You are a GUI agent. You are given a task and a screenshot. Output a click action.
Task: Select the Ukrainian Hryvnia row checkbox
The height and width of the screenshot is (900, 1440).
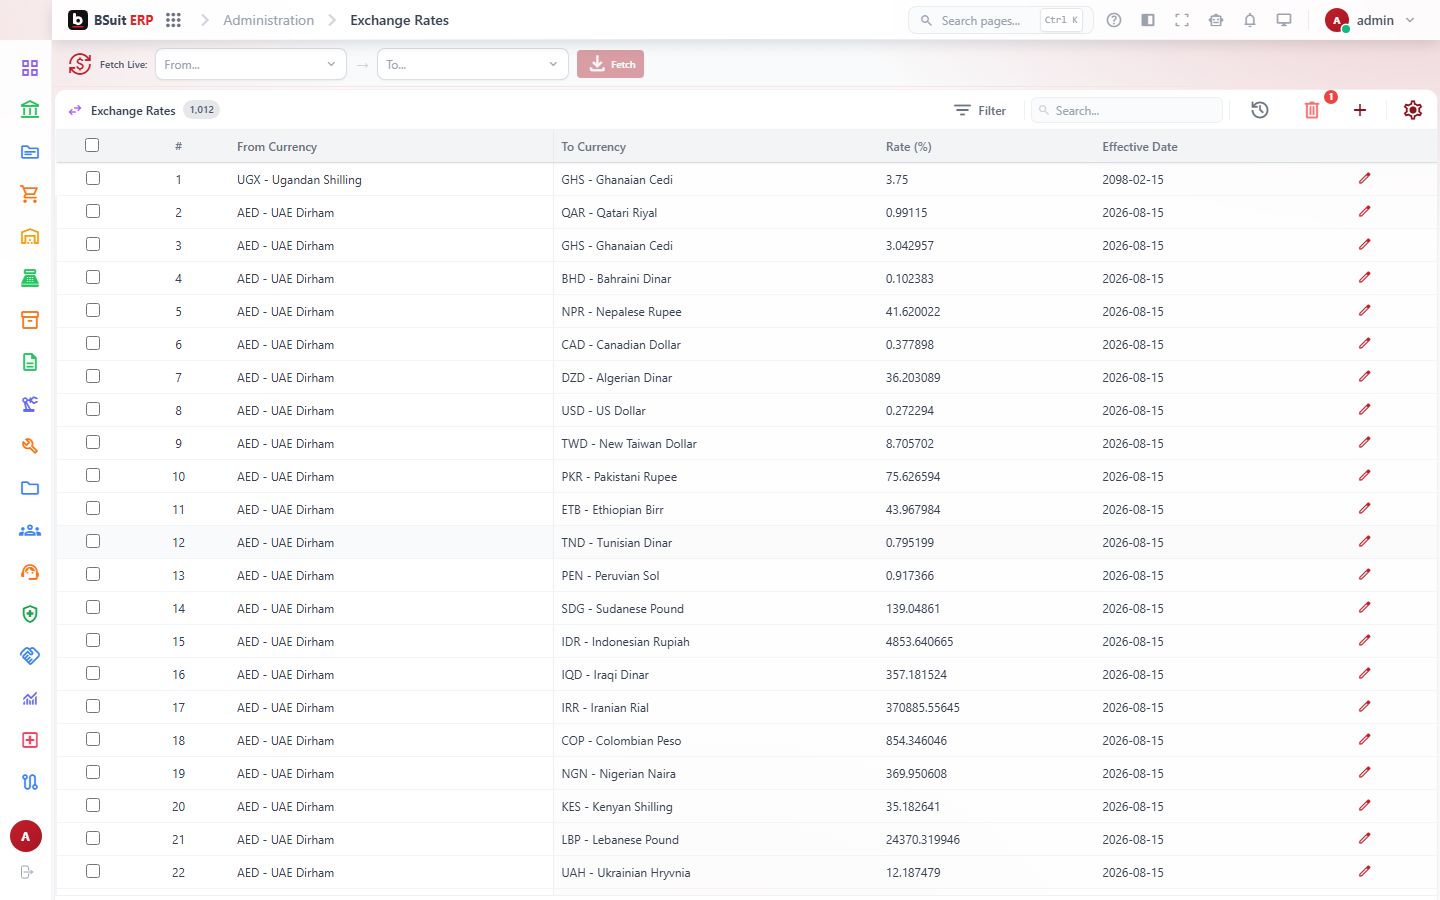(93, 871)
